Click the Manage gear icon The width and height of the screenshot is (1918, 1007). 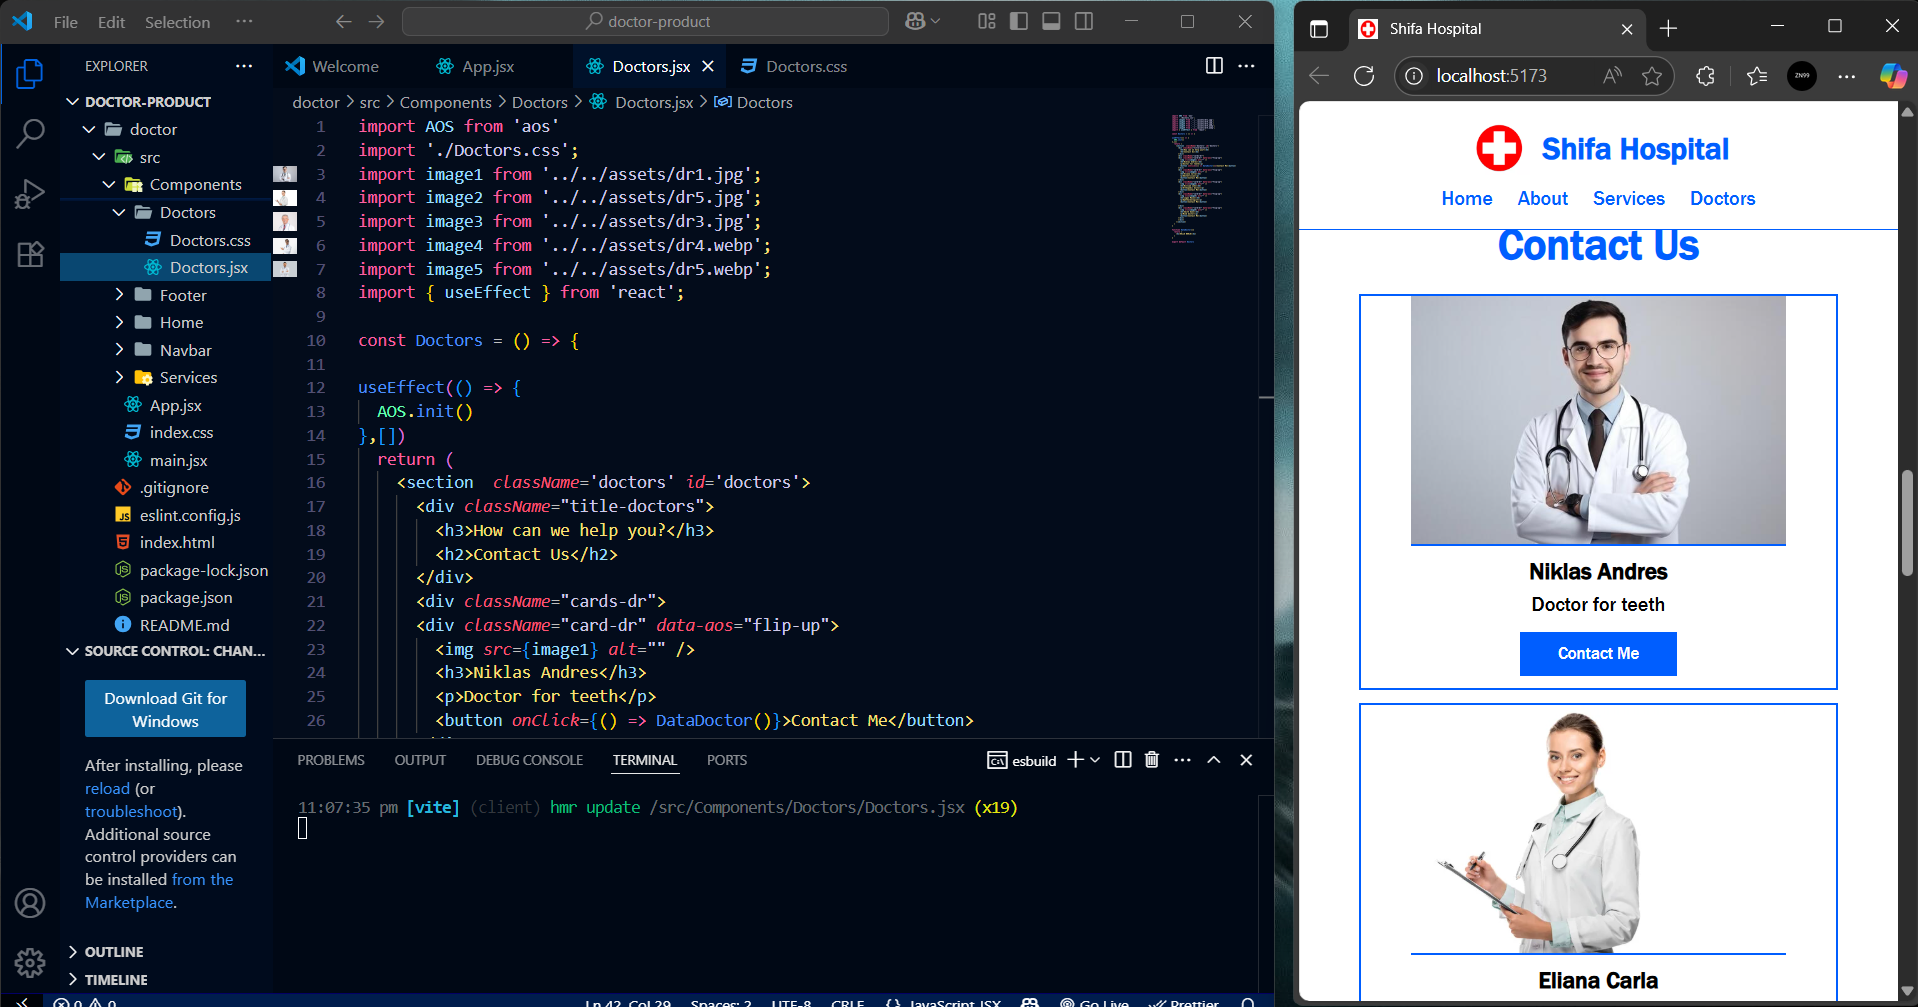click(x=30, y=962)
